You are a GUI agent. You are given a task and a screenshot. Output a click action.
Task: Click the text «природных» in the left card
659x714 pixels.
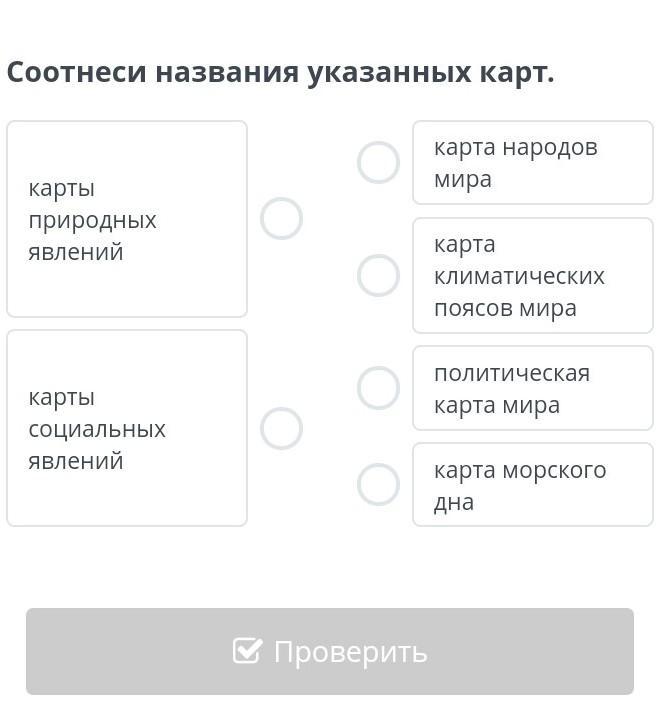92,220
